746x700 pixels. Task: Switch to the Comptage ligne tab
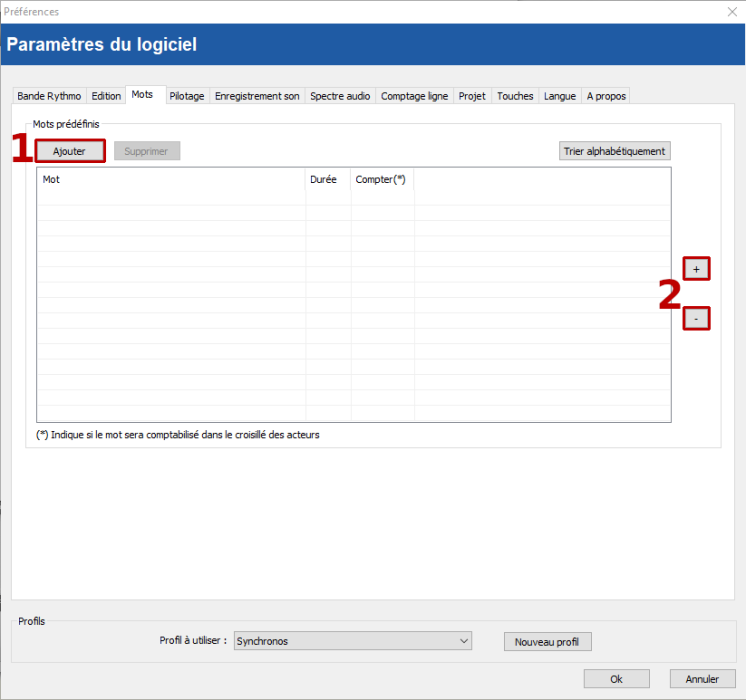414,96
